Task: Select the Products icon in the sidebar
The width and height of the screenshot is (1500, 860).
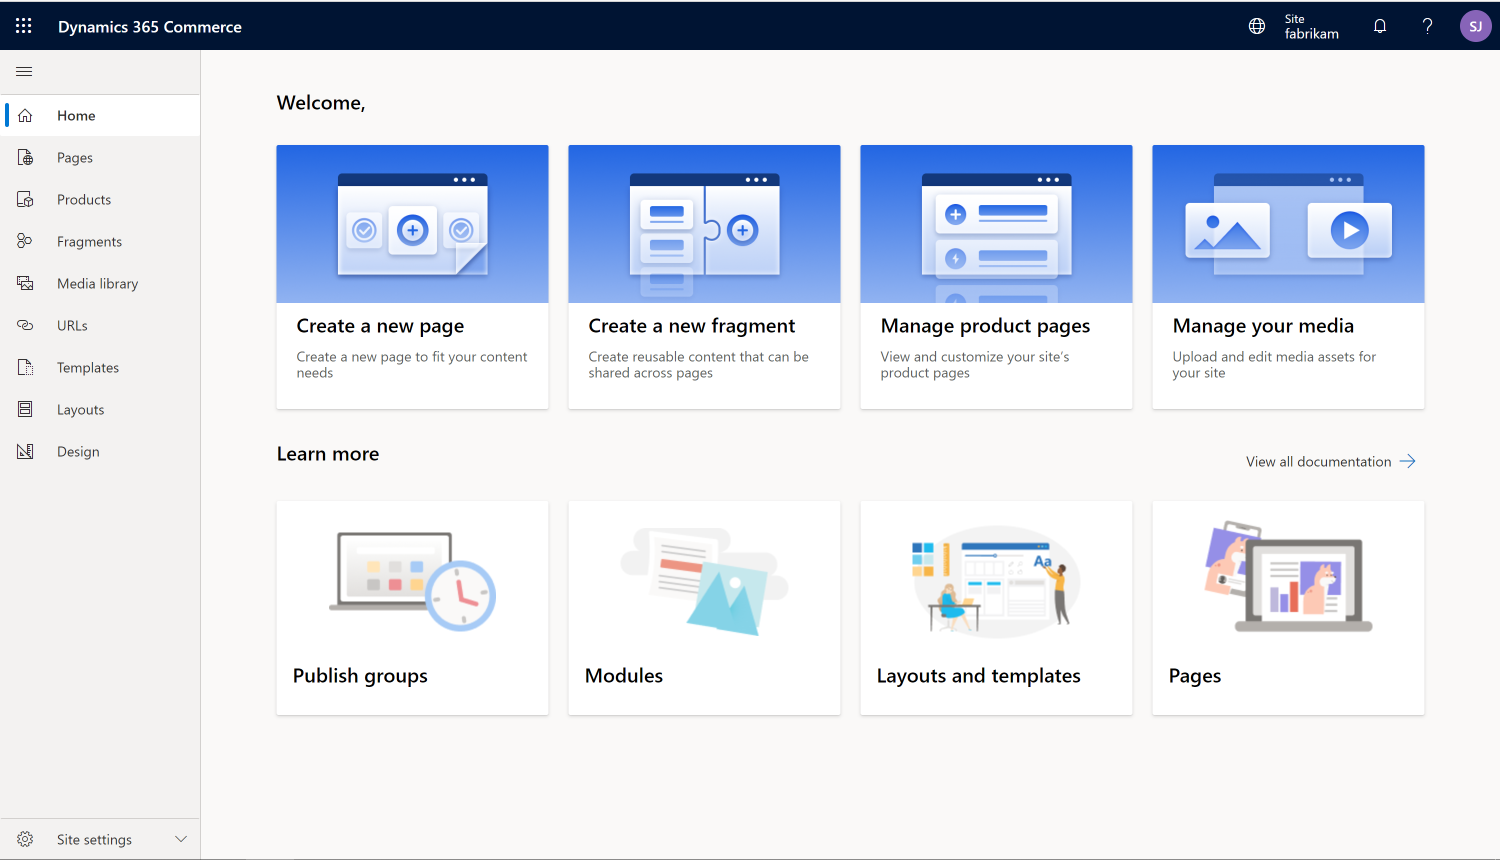Action: (x=25, y=199)
